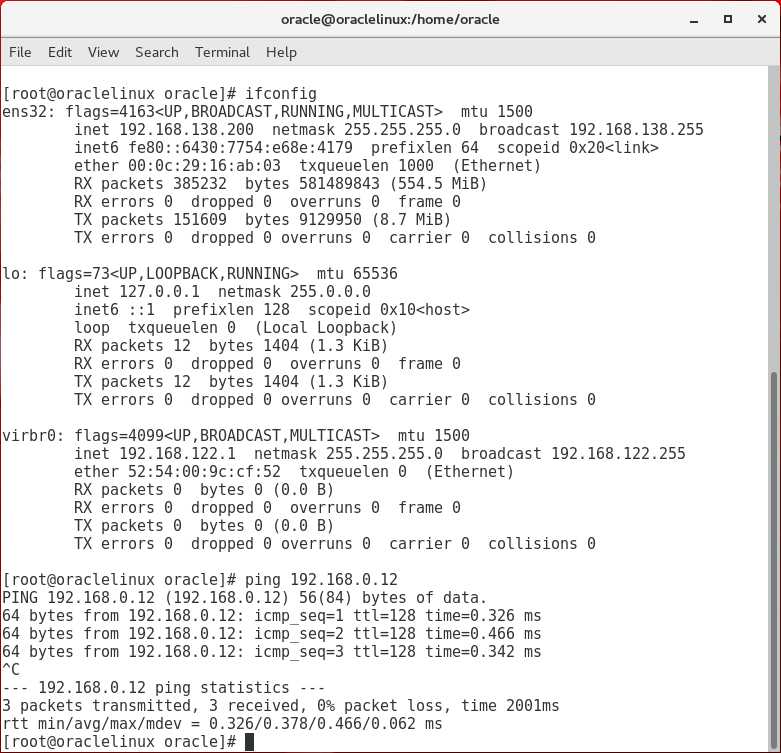Click the time 2001ms value
781x753 pixels.
click(510, 706)
